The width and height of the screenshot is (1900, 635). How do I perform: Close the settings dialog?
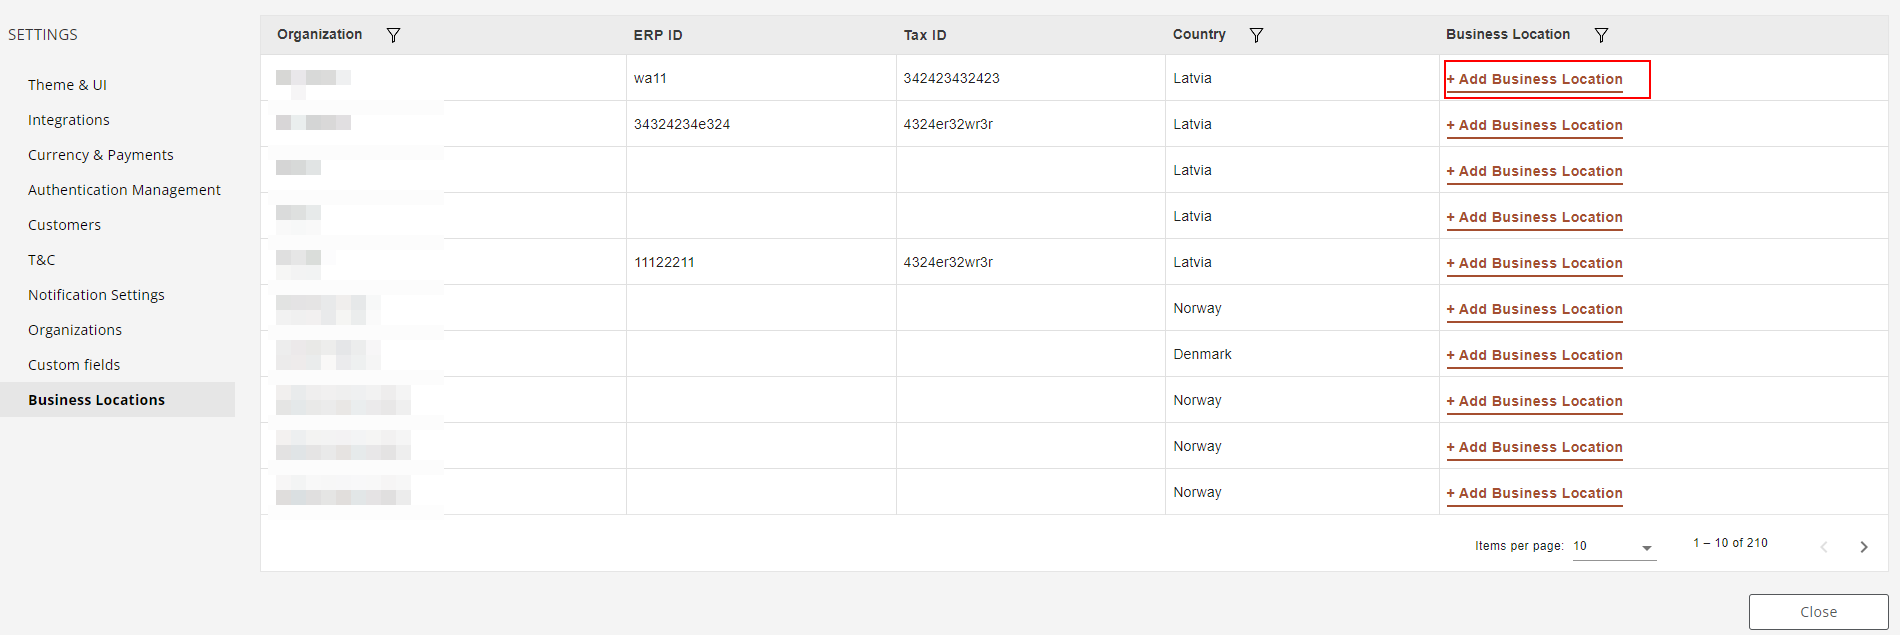[x=1818, y=612]
